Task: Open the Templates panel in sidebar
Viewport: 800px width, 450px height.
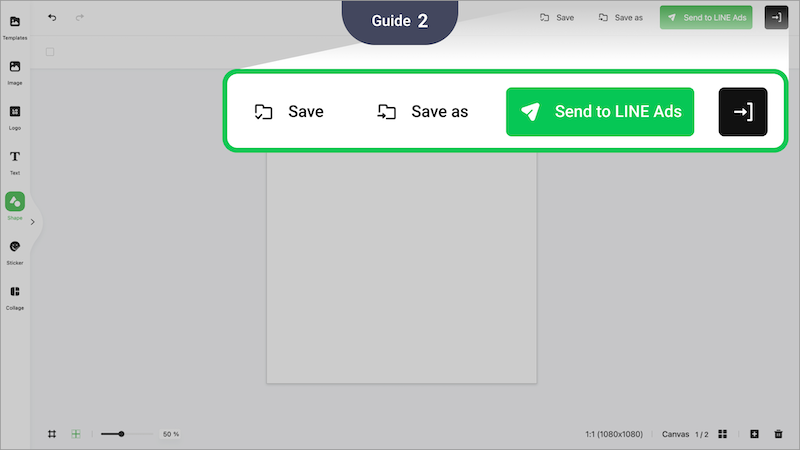Action: 15,26
